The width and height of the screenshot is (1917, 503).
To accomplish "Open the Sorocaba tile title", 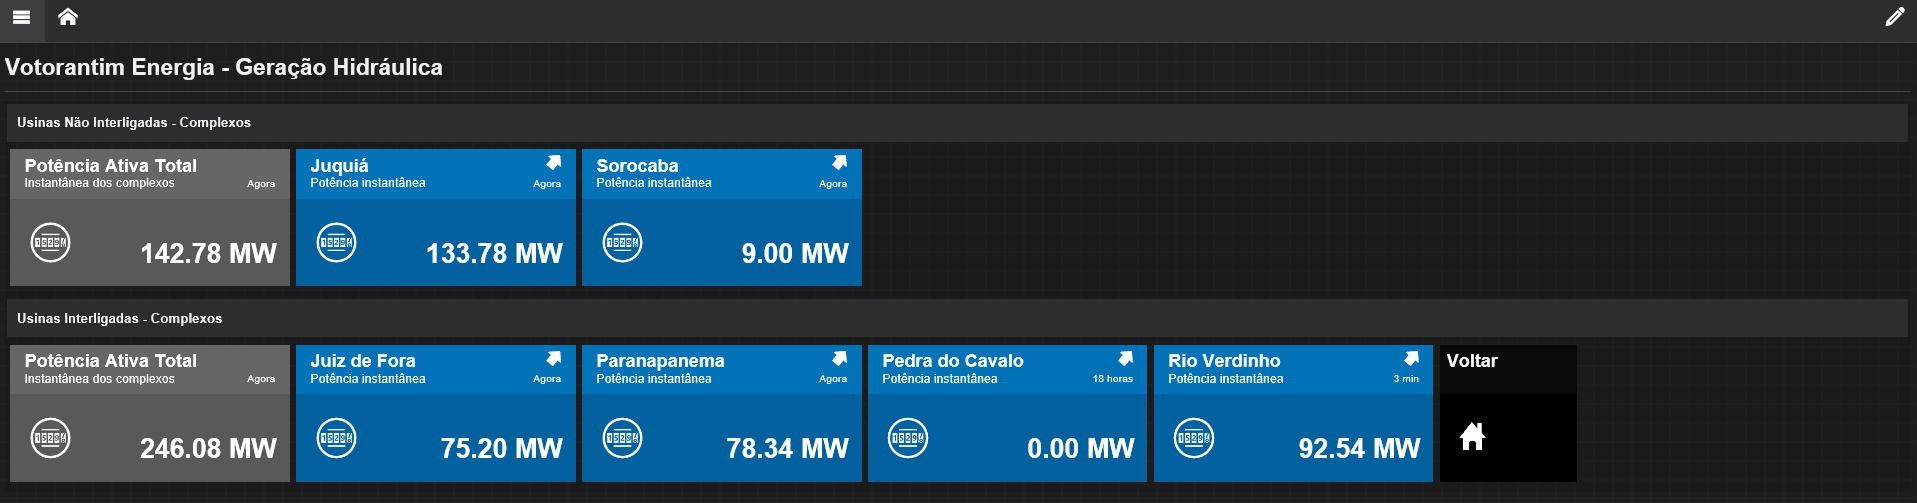I will 637,166.
